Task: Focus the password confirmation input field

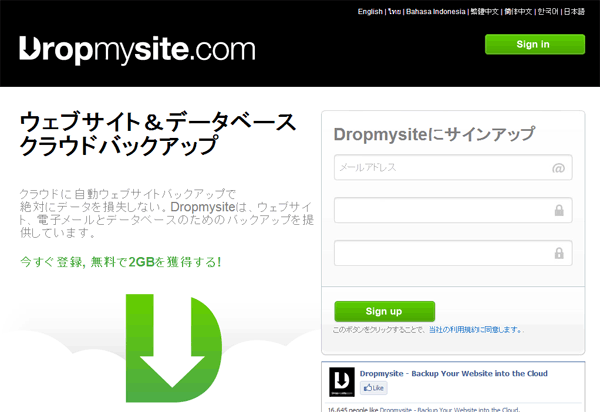Action: pos(453,253)
